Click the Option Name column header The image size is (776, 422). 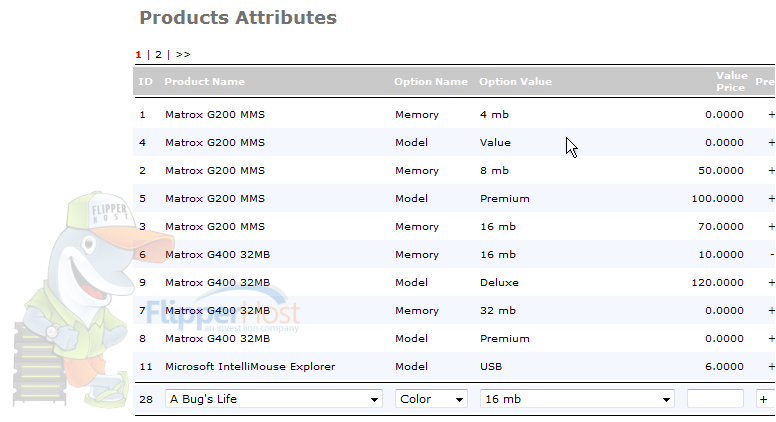point(431,82)
